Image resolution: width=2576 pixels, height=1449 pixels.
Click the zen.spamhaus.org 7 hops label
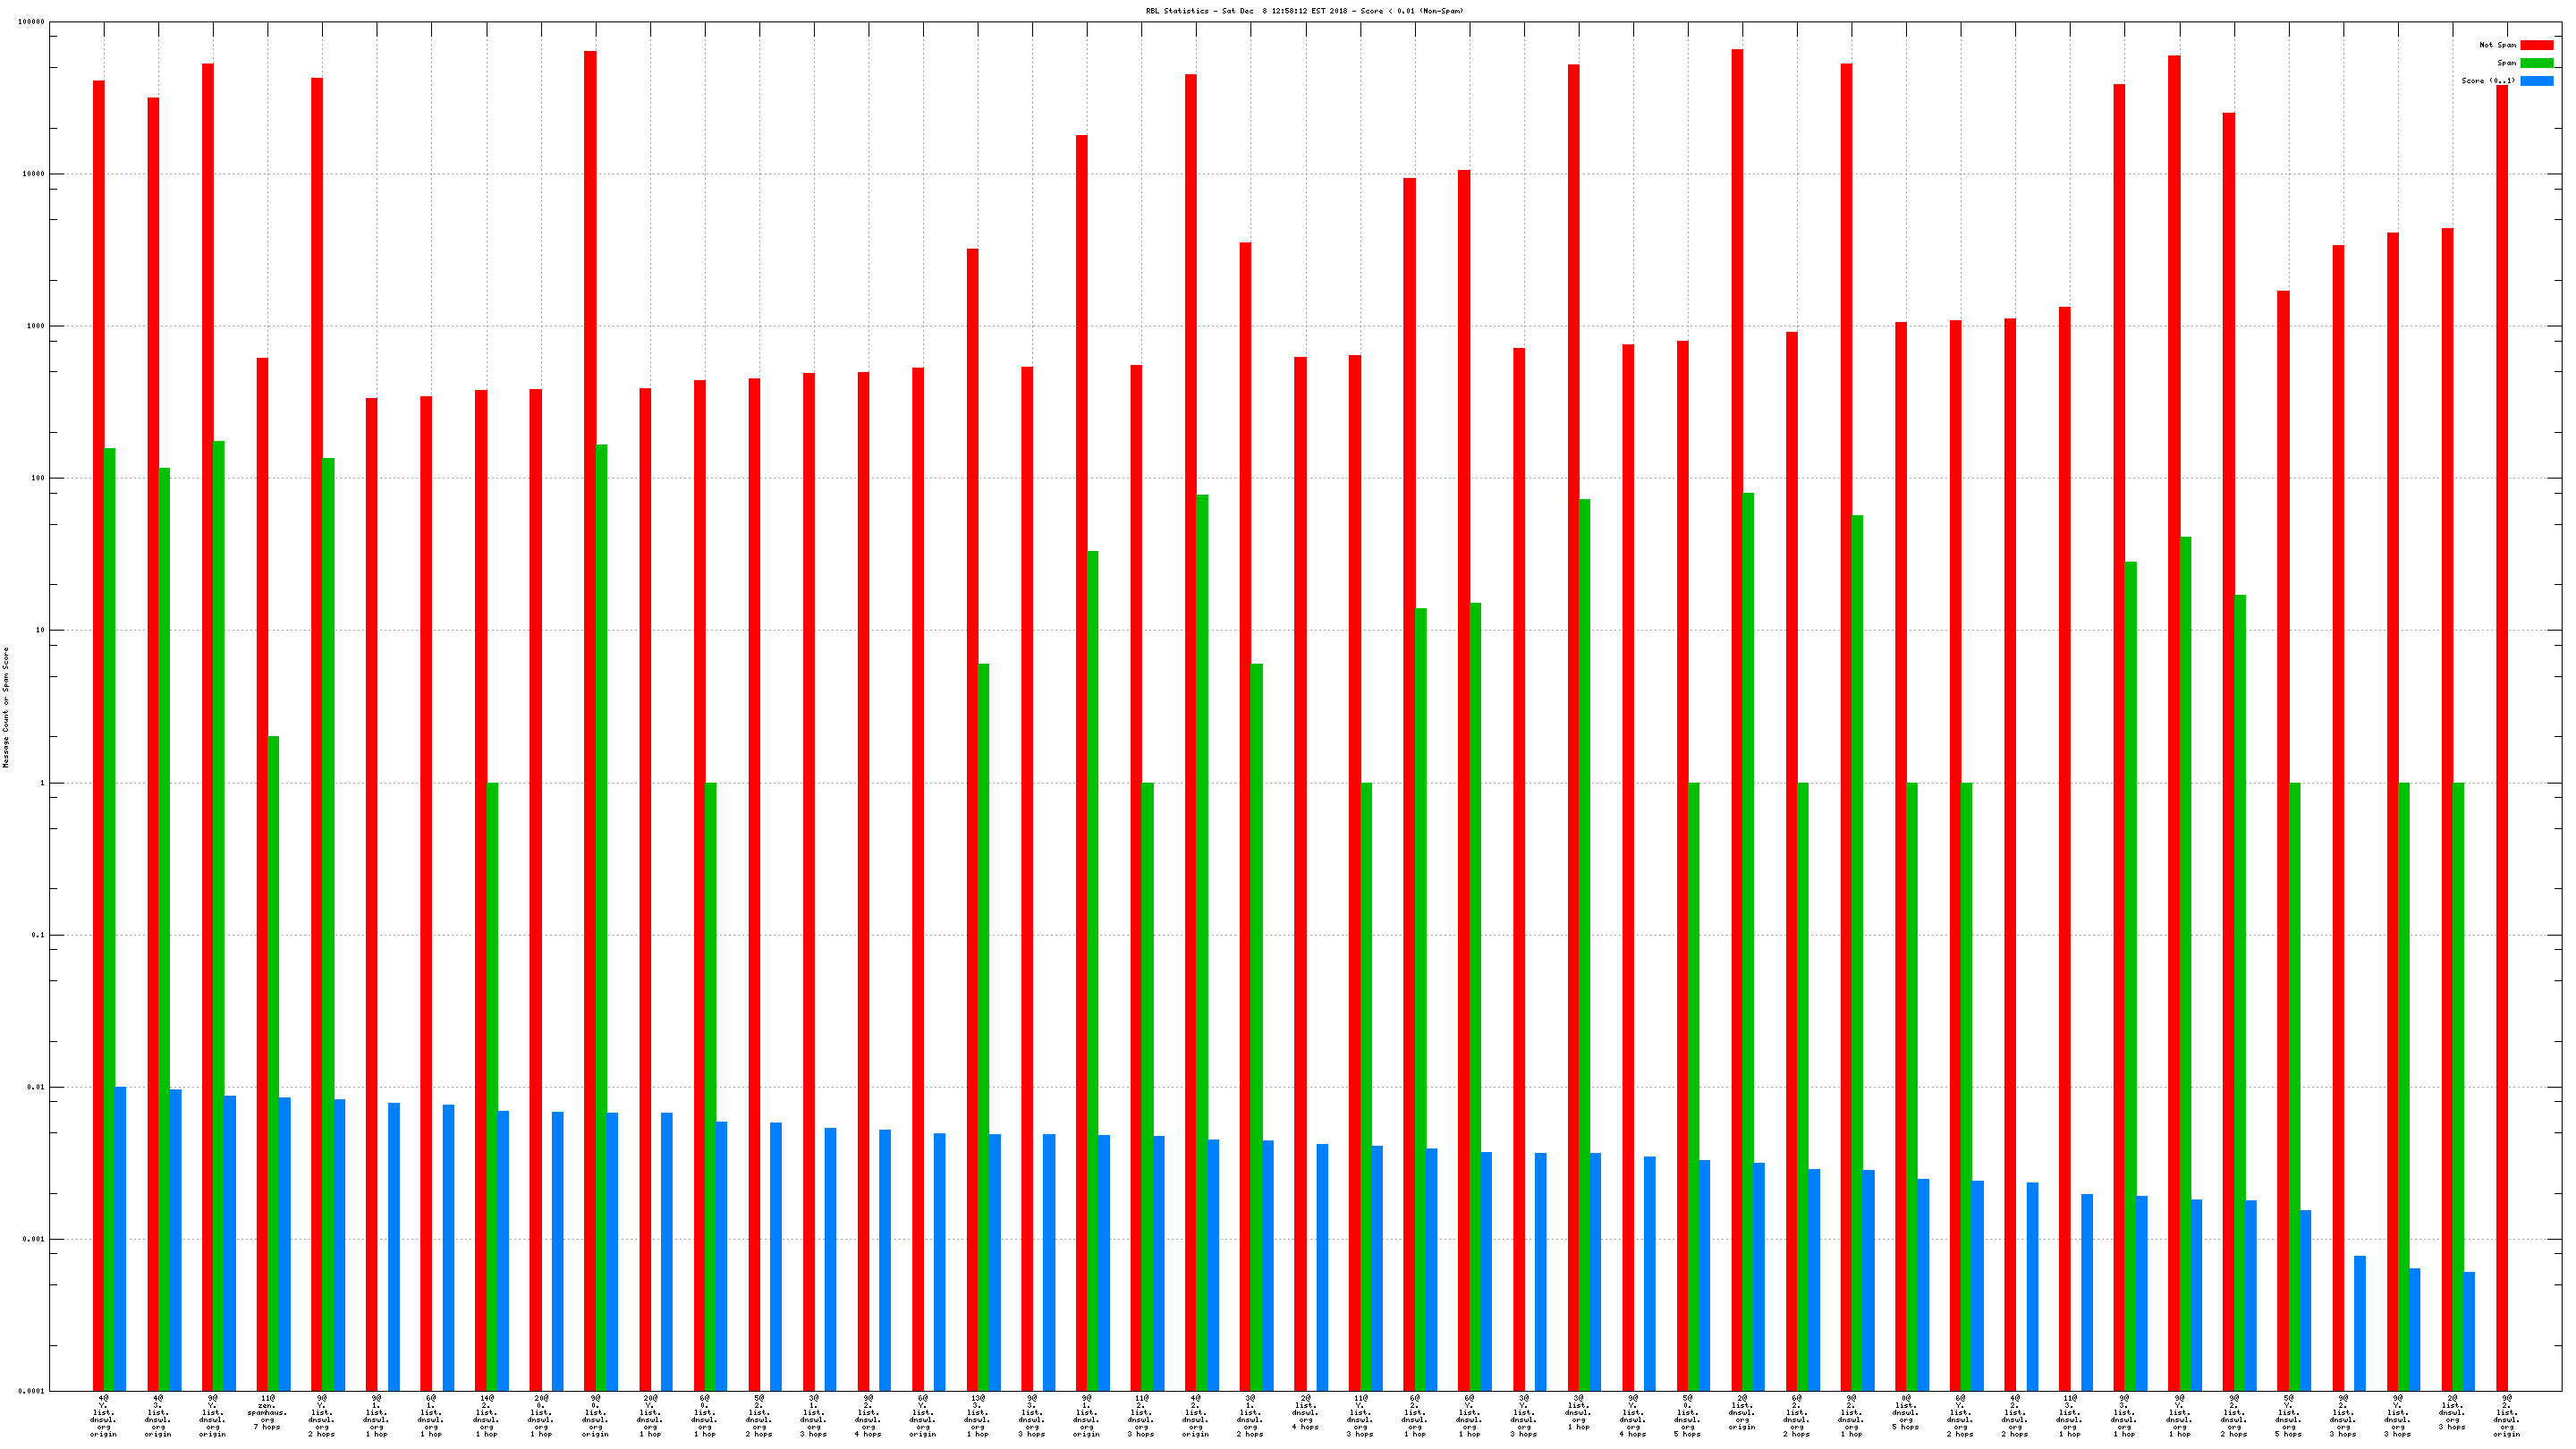coord(267,1413)
